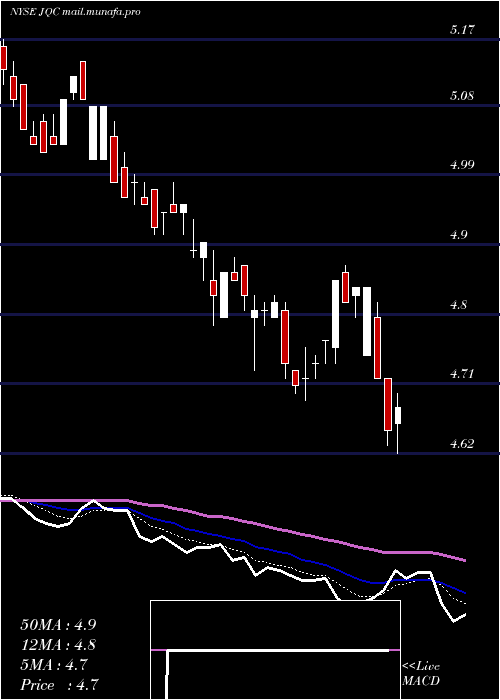Click the NYSE JQC mail.munafa.pro title

75,12
